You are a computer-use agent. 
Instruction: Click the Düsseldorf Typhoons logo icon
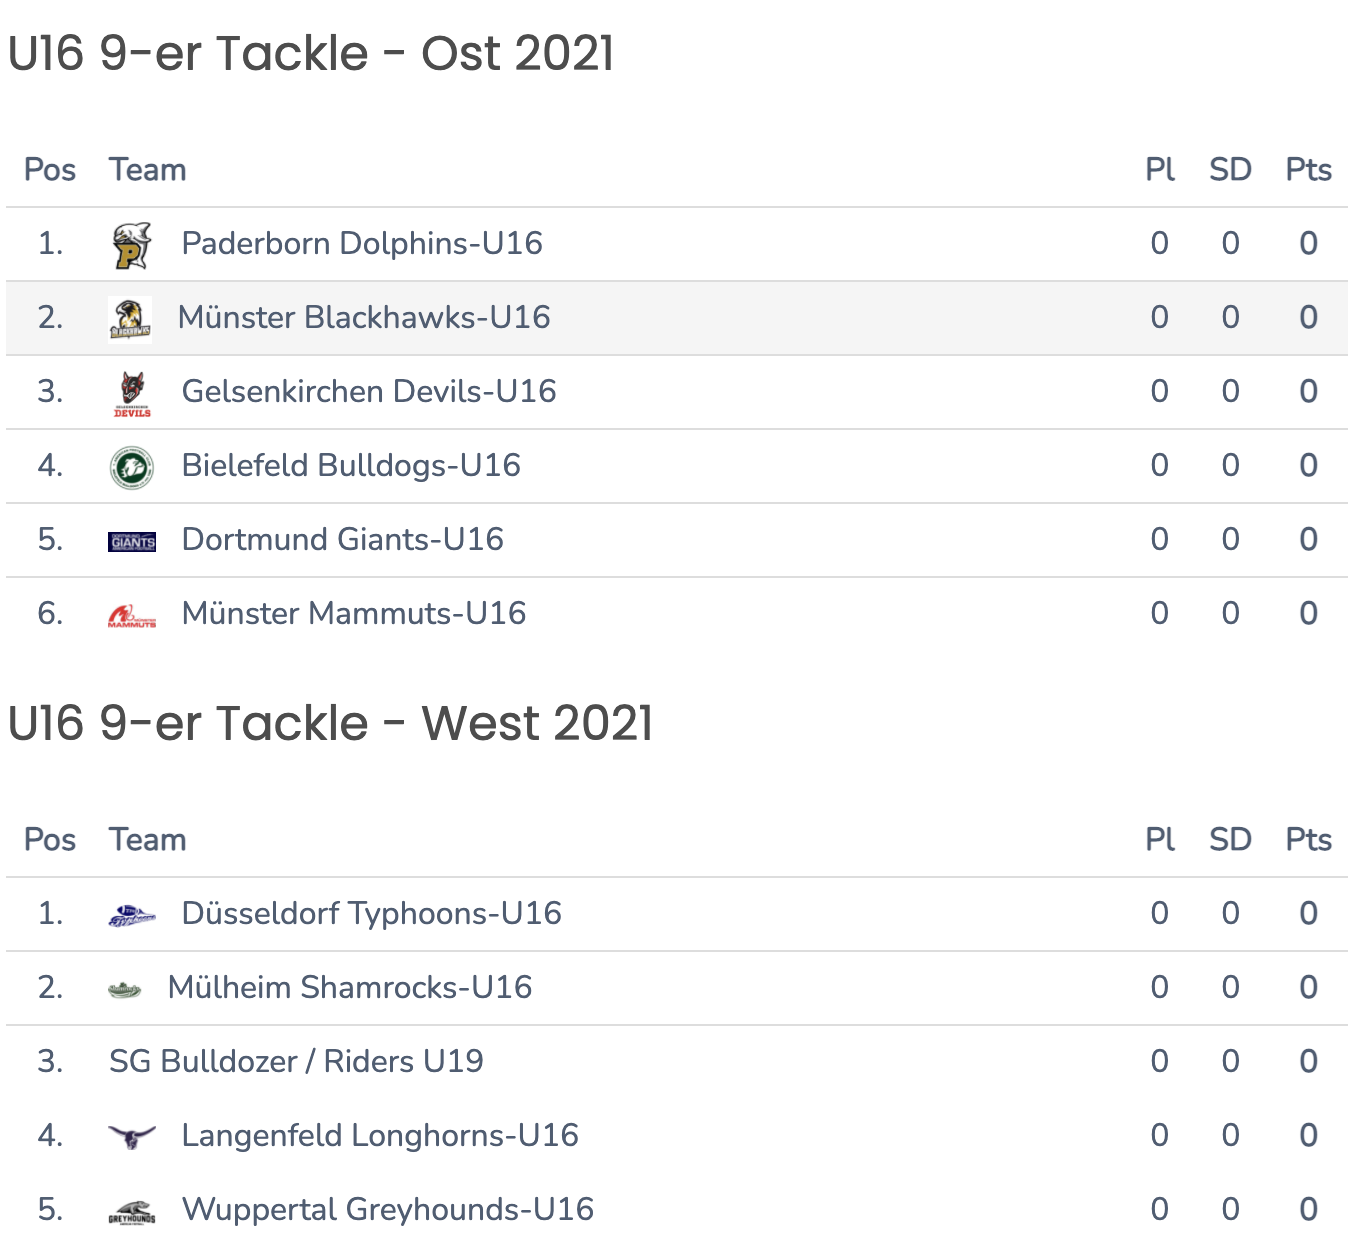(x=132, y=915)
